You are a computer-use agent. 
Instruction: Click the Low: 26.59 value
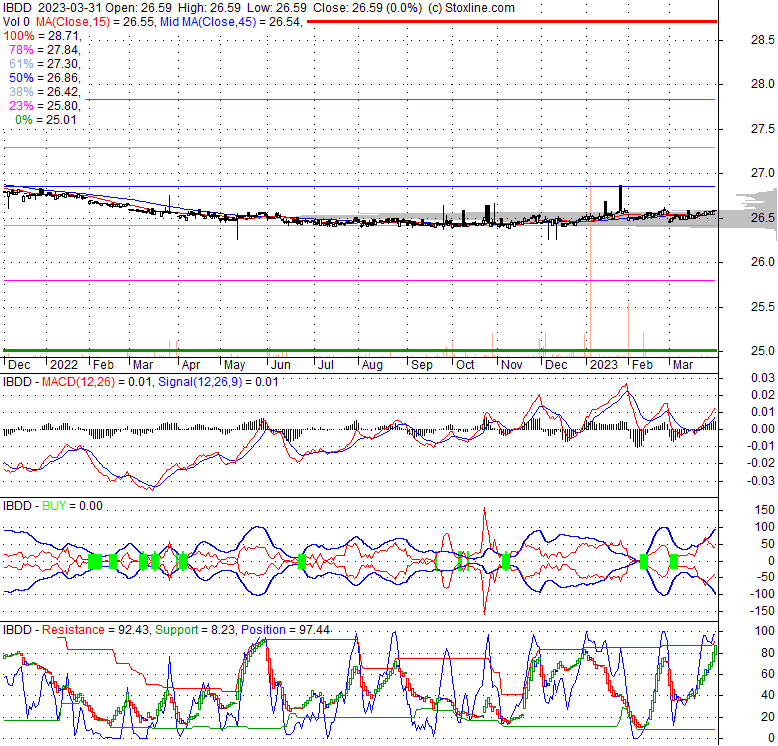[275, 8]
